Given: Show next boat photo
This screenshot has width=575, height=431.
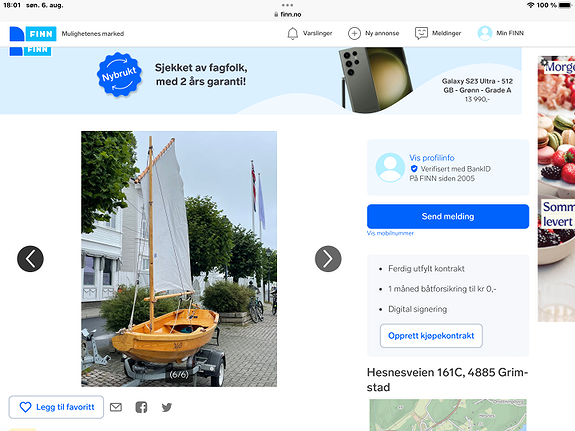Looking at the screenshot, I should pos(328,259).
